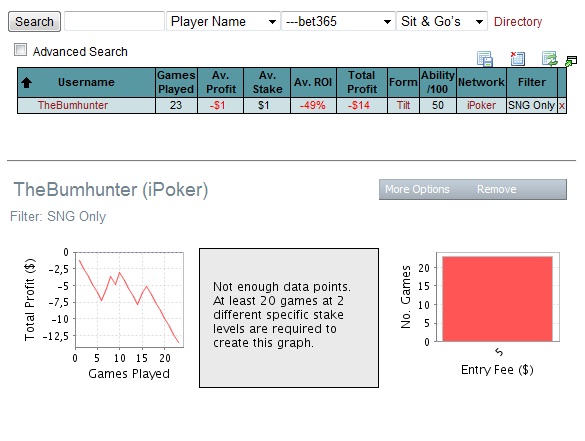Open the bet365 network dropdown
Viewport: 585px width, 441px height.
point(338,21)
